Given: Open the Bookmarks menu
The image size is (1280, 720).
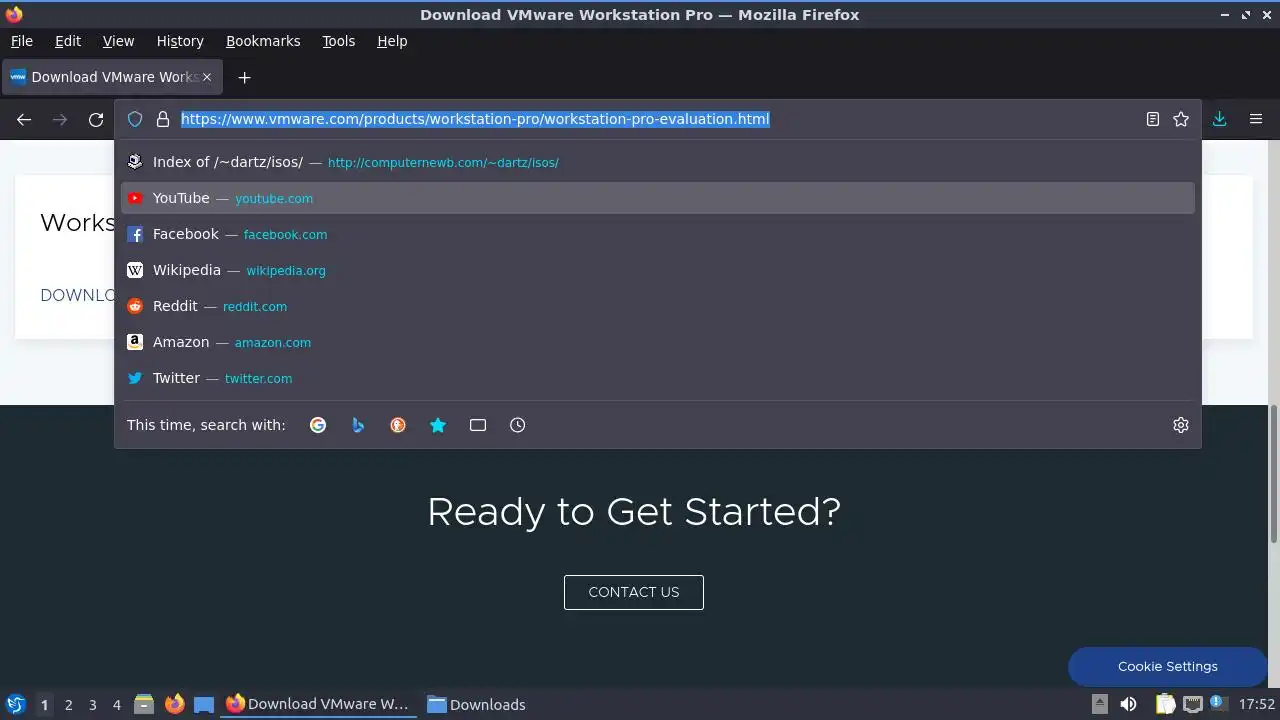Looking at the screenshot, I should 263,41.
